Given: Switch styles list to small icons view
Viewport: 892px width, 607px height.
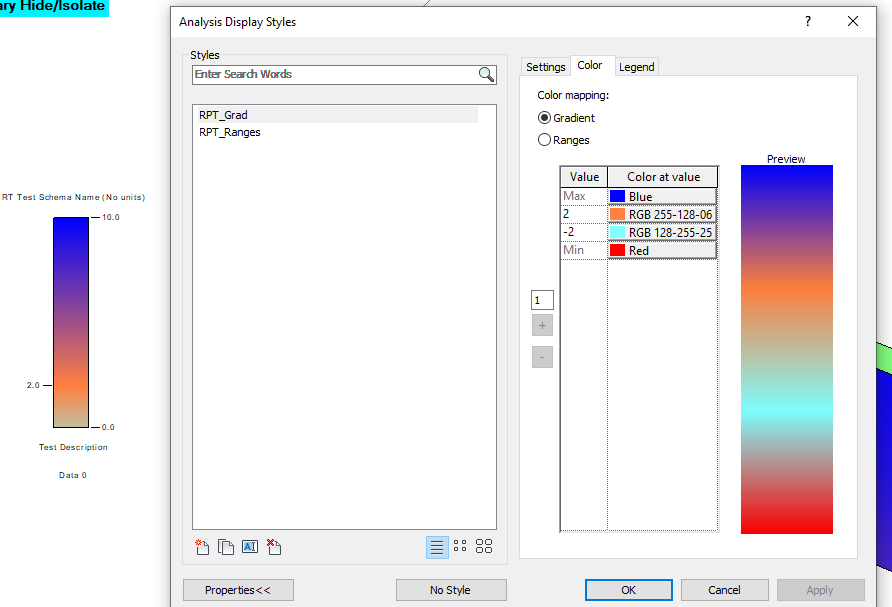Looking at the screenshot, I should click(x=460, y=546).
